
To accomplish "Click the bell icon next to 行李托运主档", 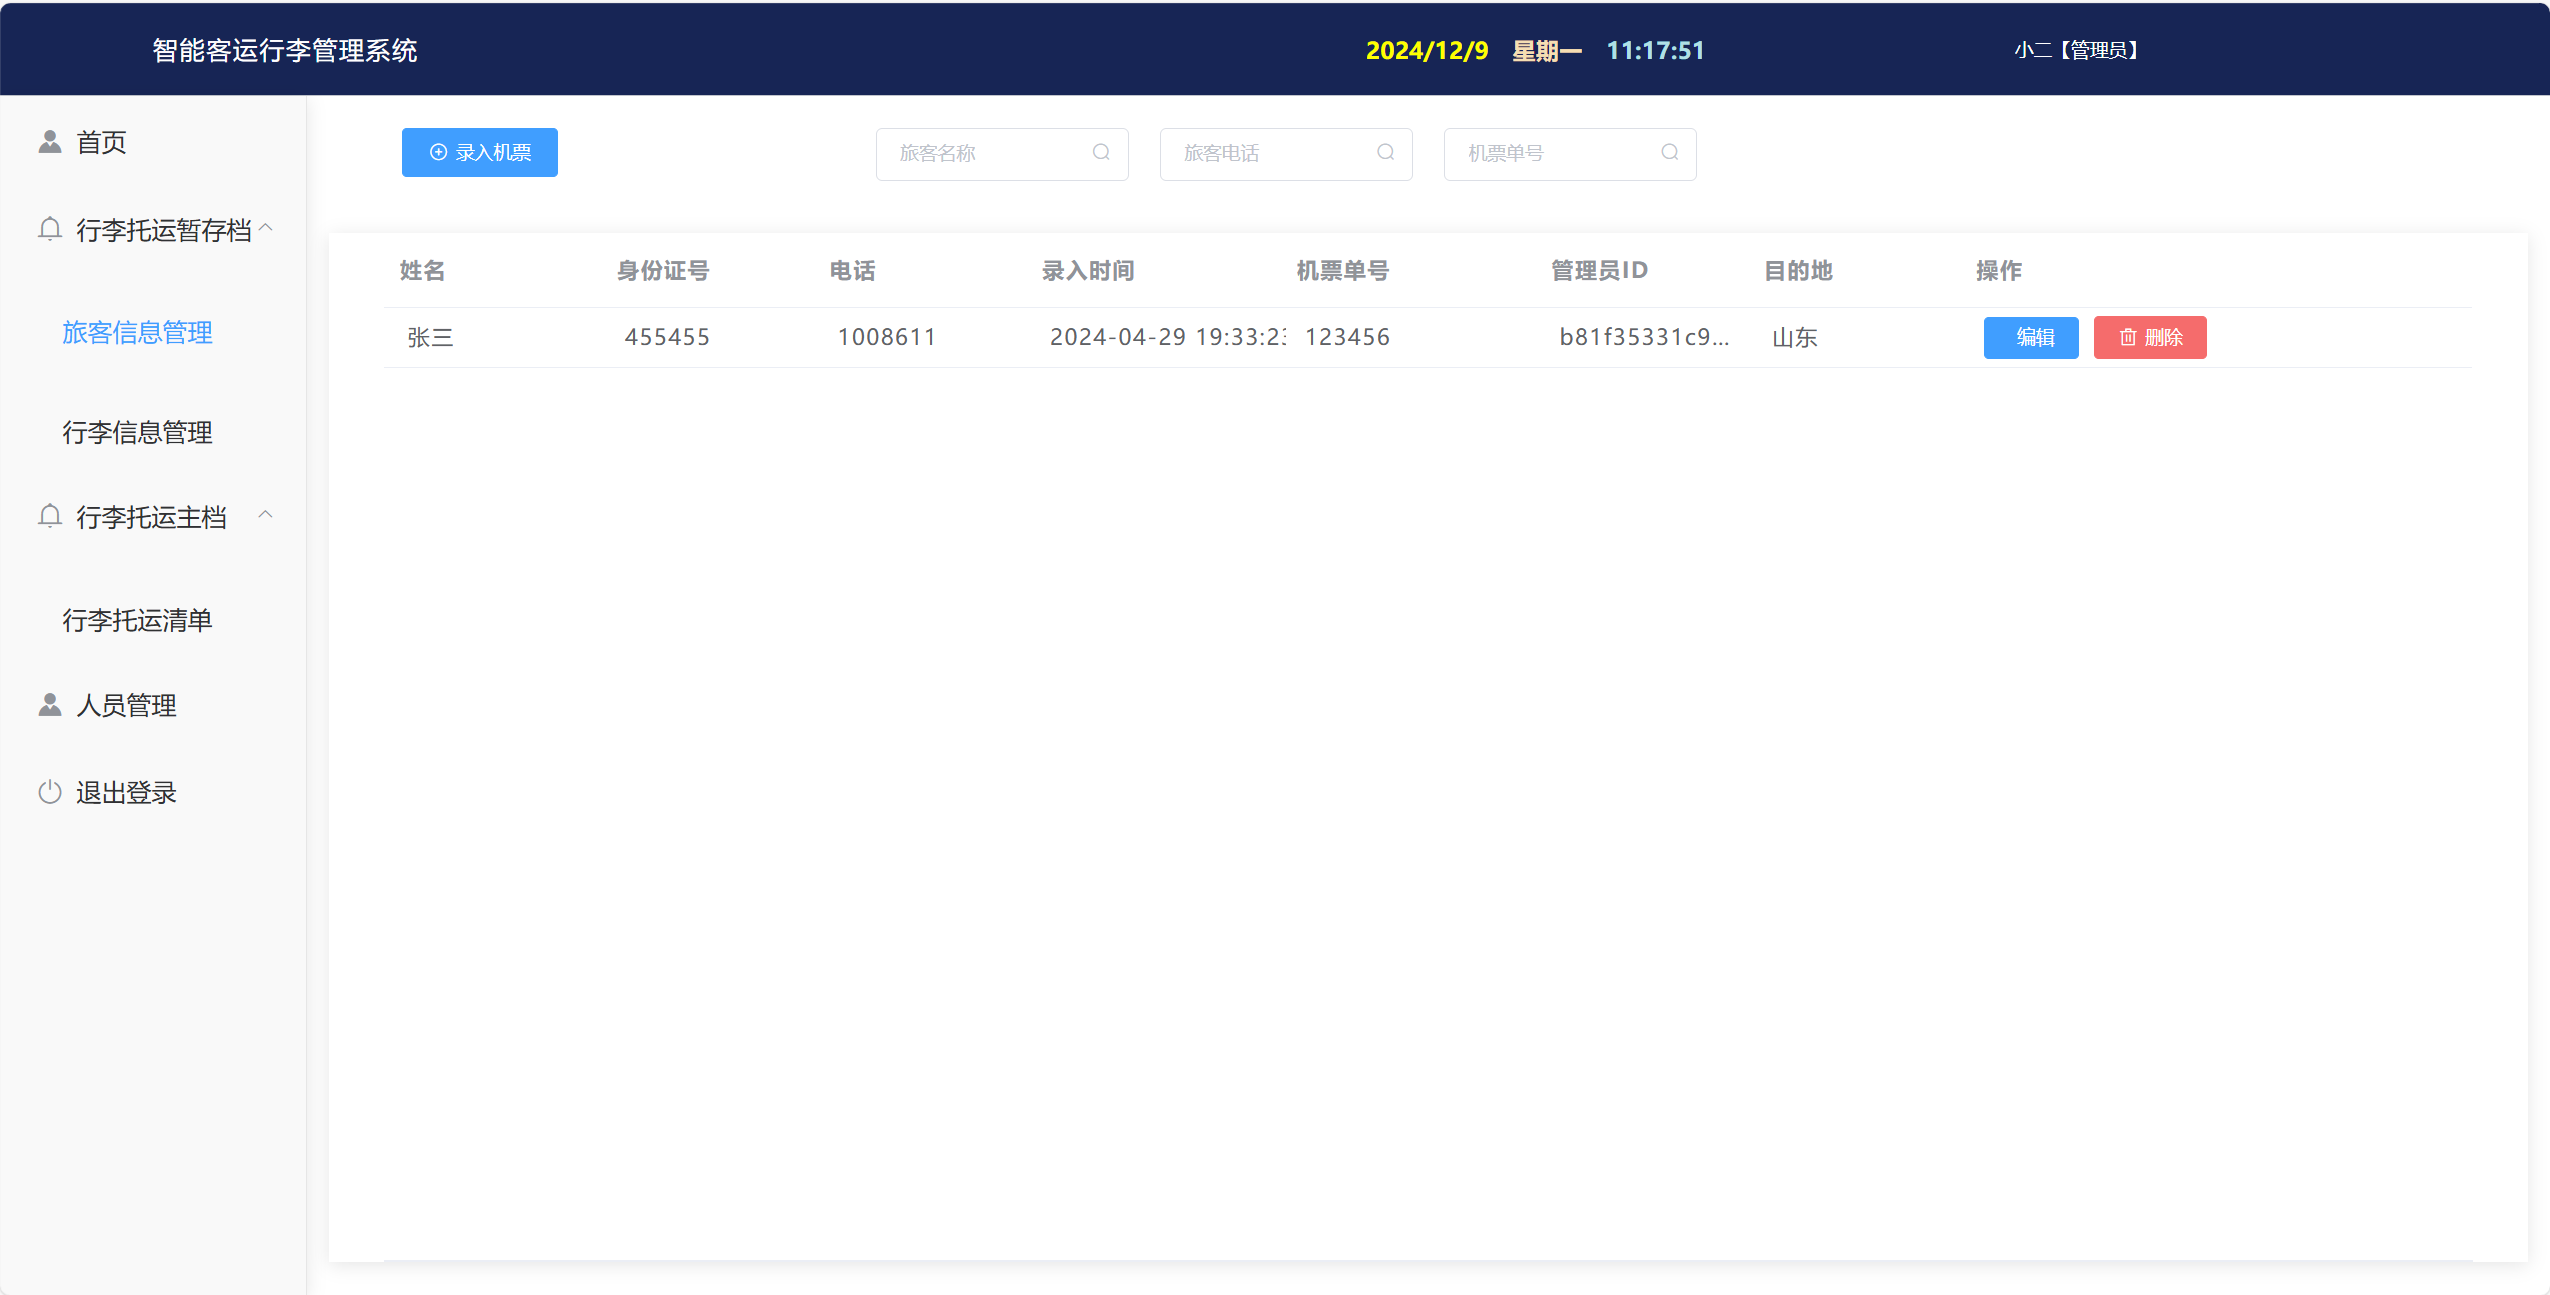I will click(50, 517).
